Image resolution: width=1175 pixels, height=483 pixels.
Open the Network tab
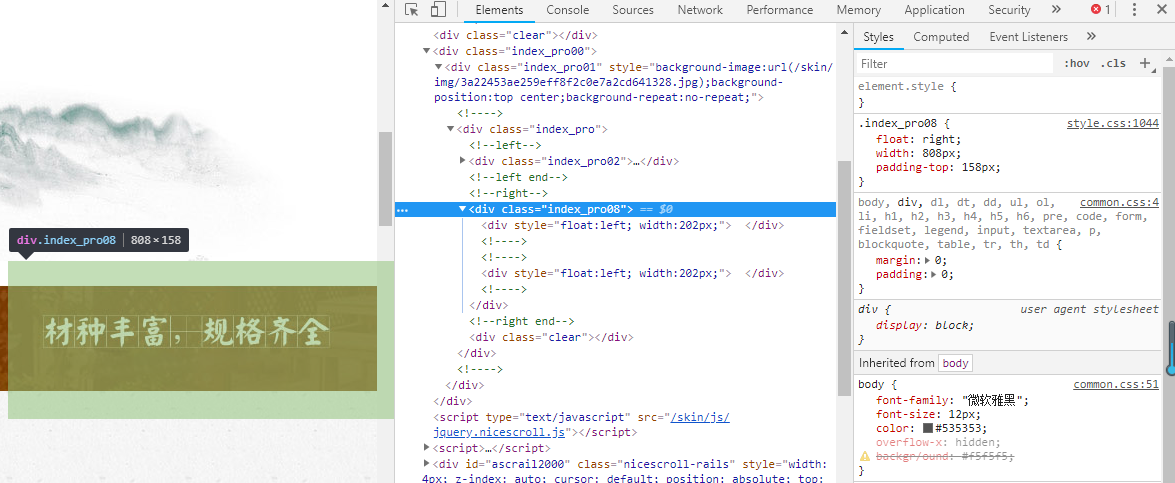click(x=700, y=10)
